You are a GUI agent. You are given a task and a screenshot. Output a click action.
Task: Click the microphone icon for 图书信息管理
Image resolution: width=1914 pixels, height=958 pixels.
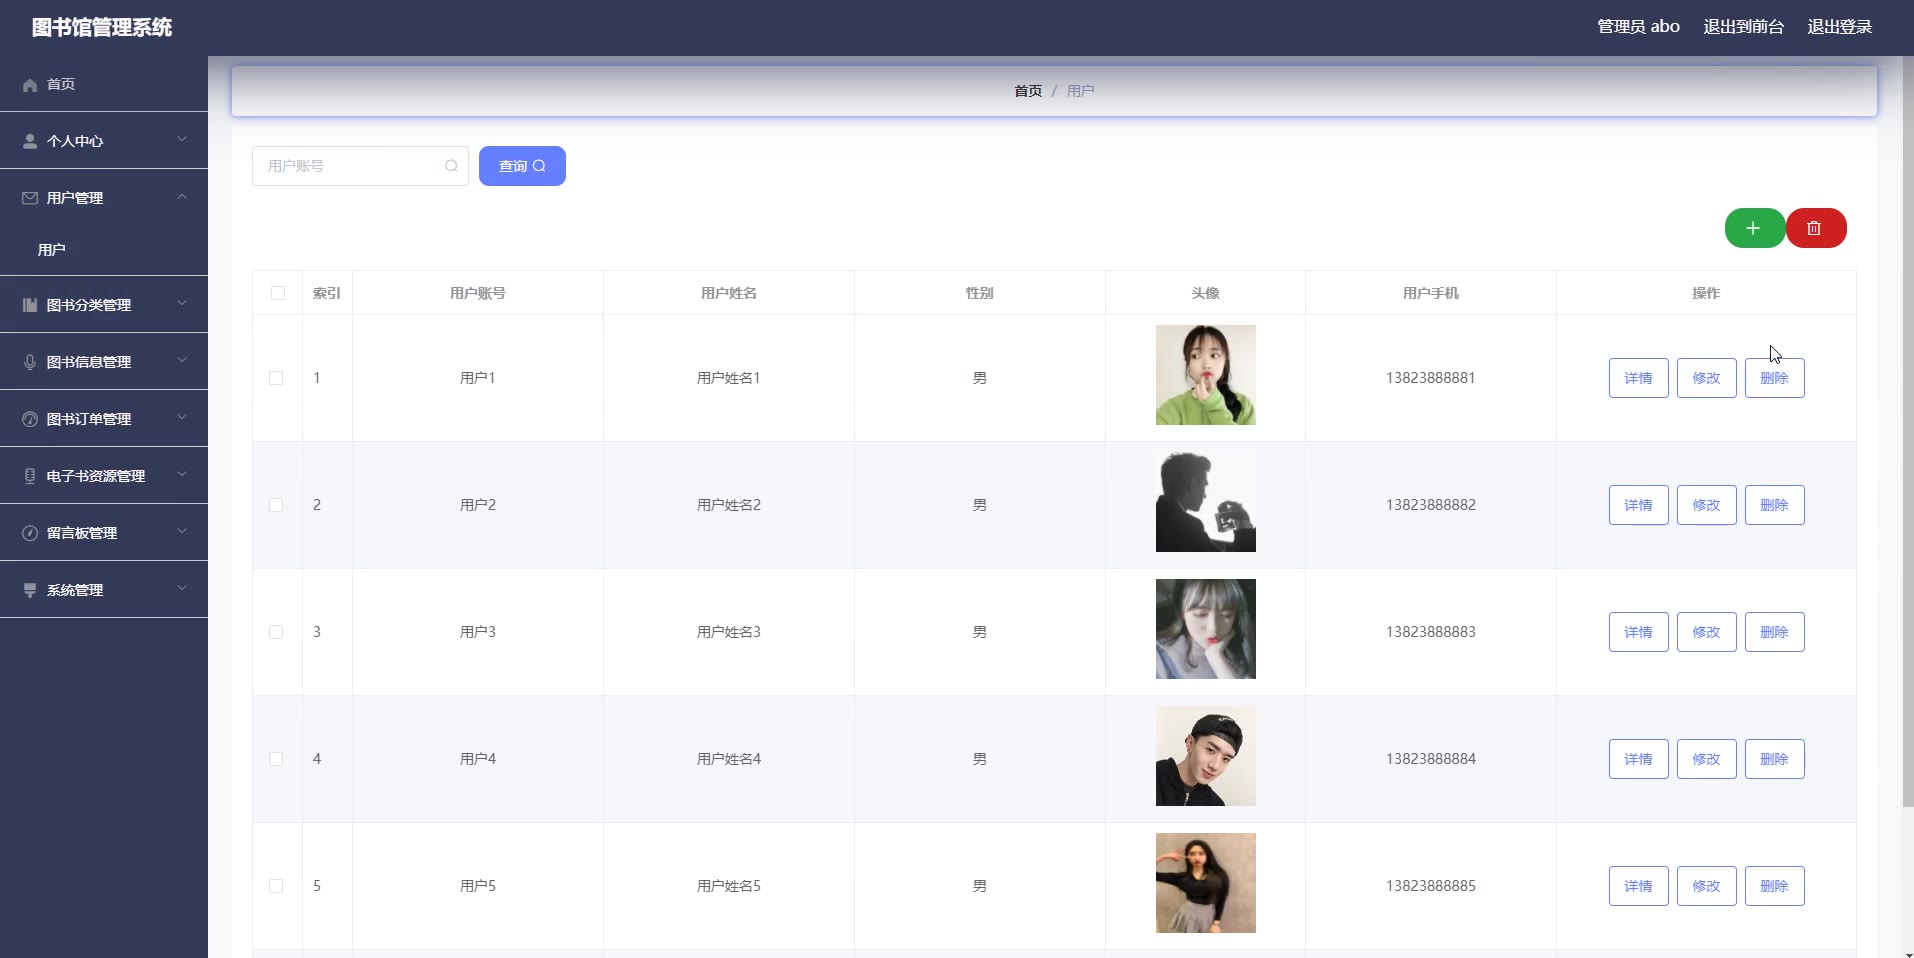pos(30,362)
